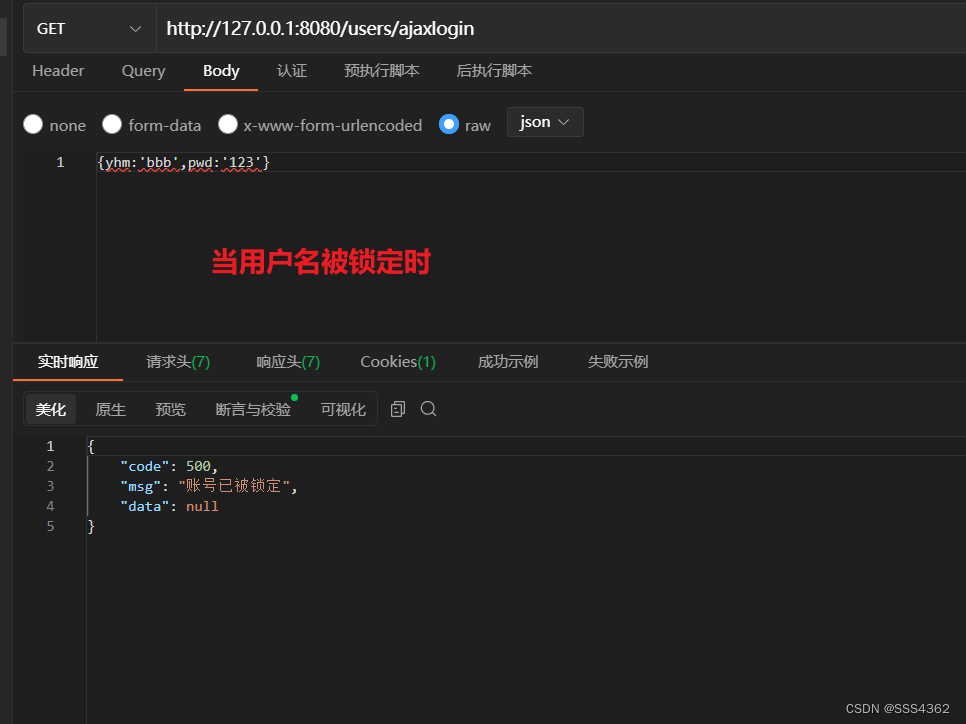This screenshot has height=724, width=966.
Task: Select the 预览 response view
Action: pyautogui.click(x=170, y=409)
